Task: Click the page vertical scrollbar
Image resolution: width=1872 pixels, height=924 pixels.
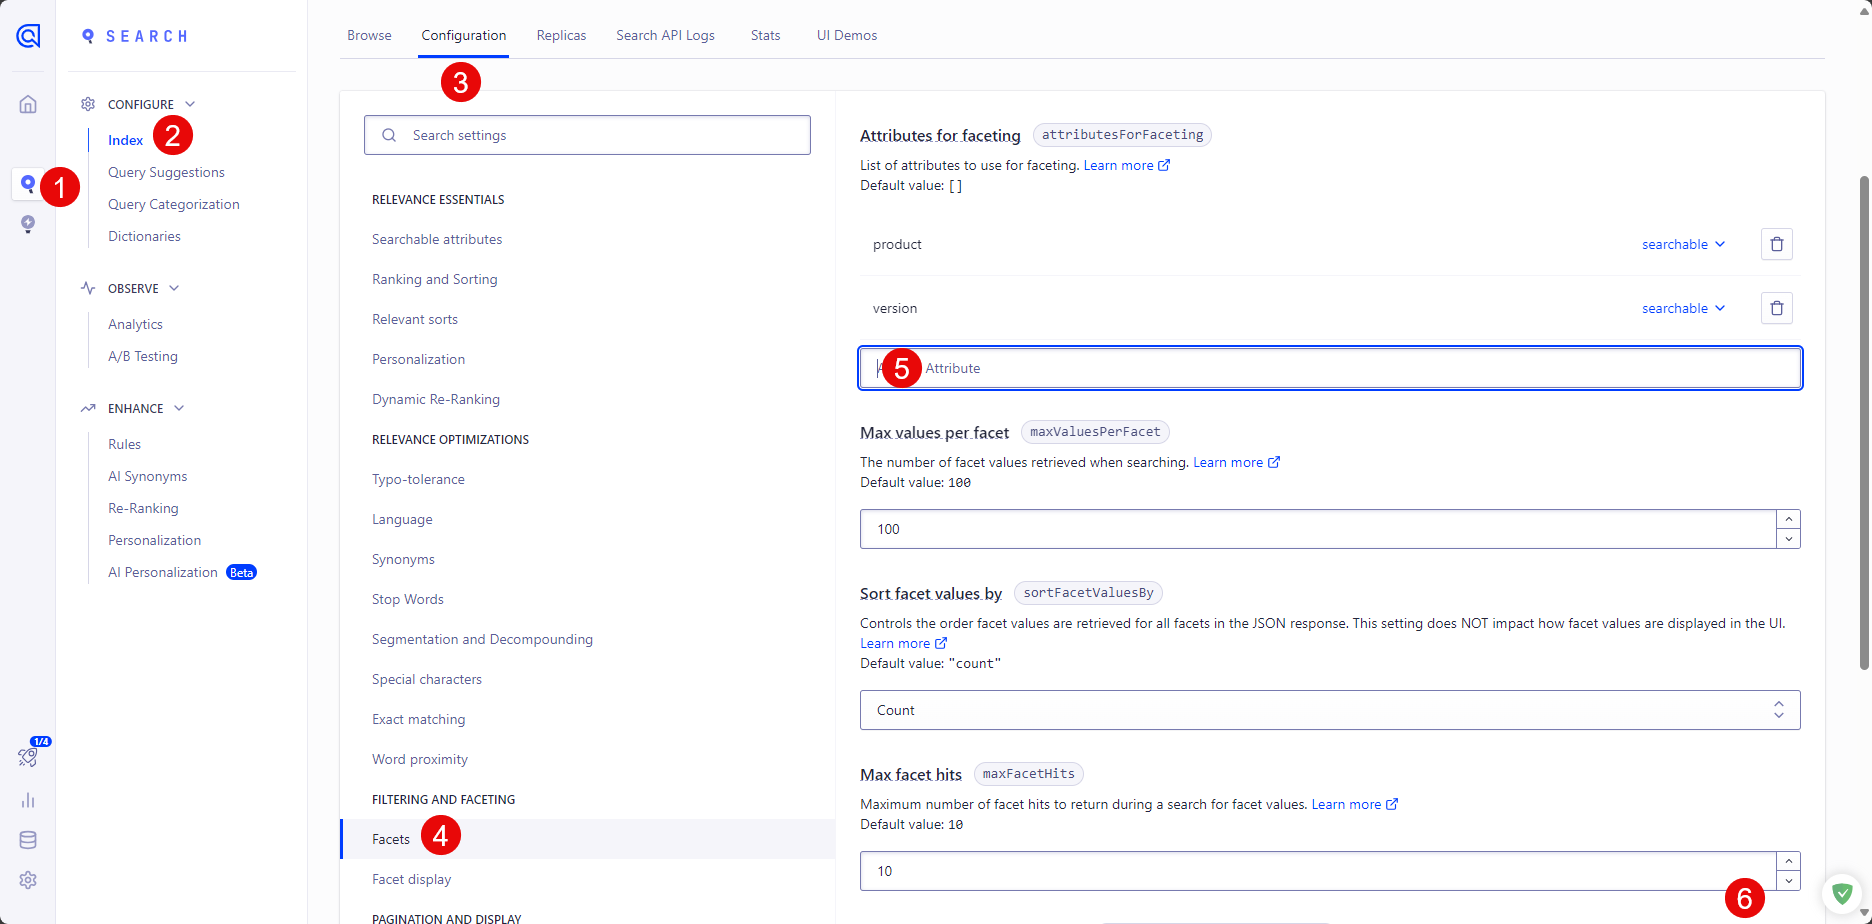Action: (x=1864, y=422)
